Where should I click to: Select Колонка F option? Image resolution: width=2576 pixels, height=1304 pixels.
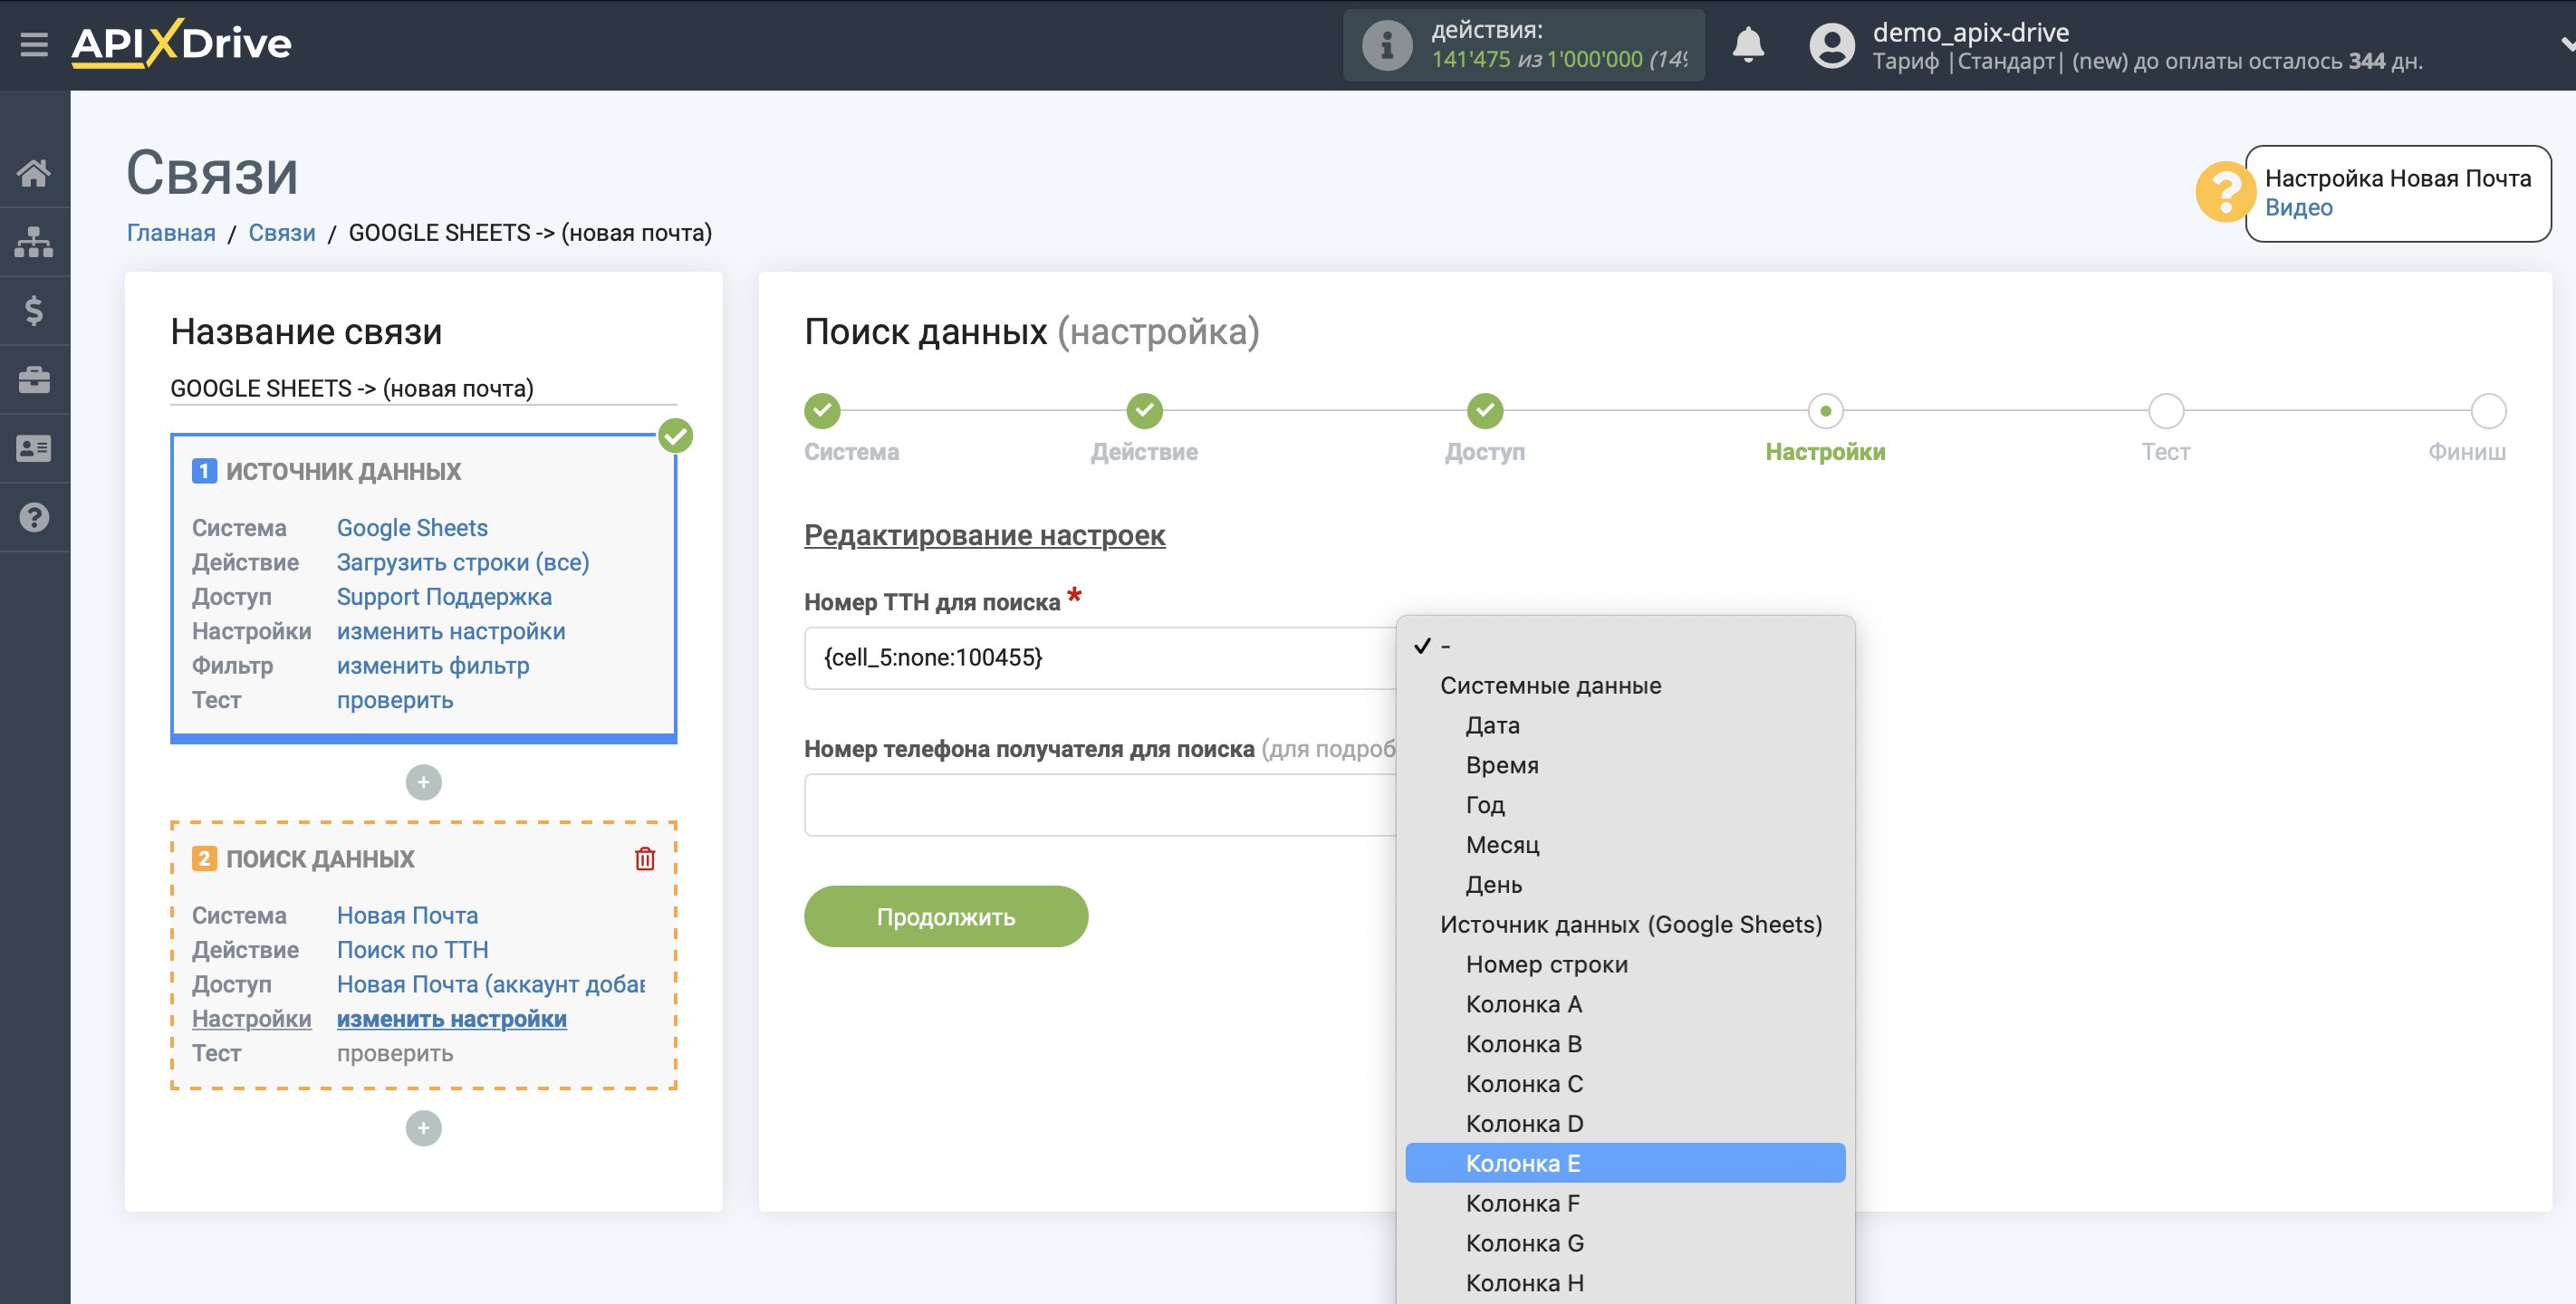click(1625, 1204)
